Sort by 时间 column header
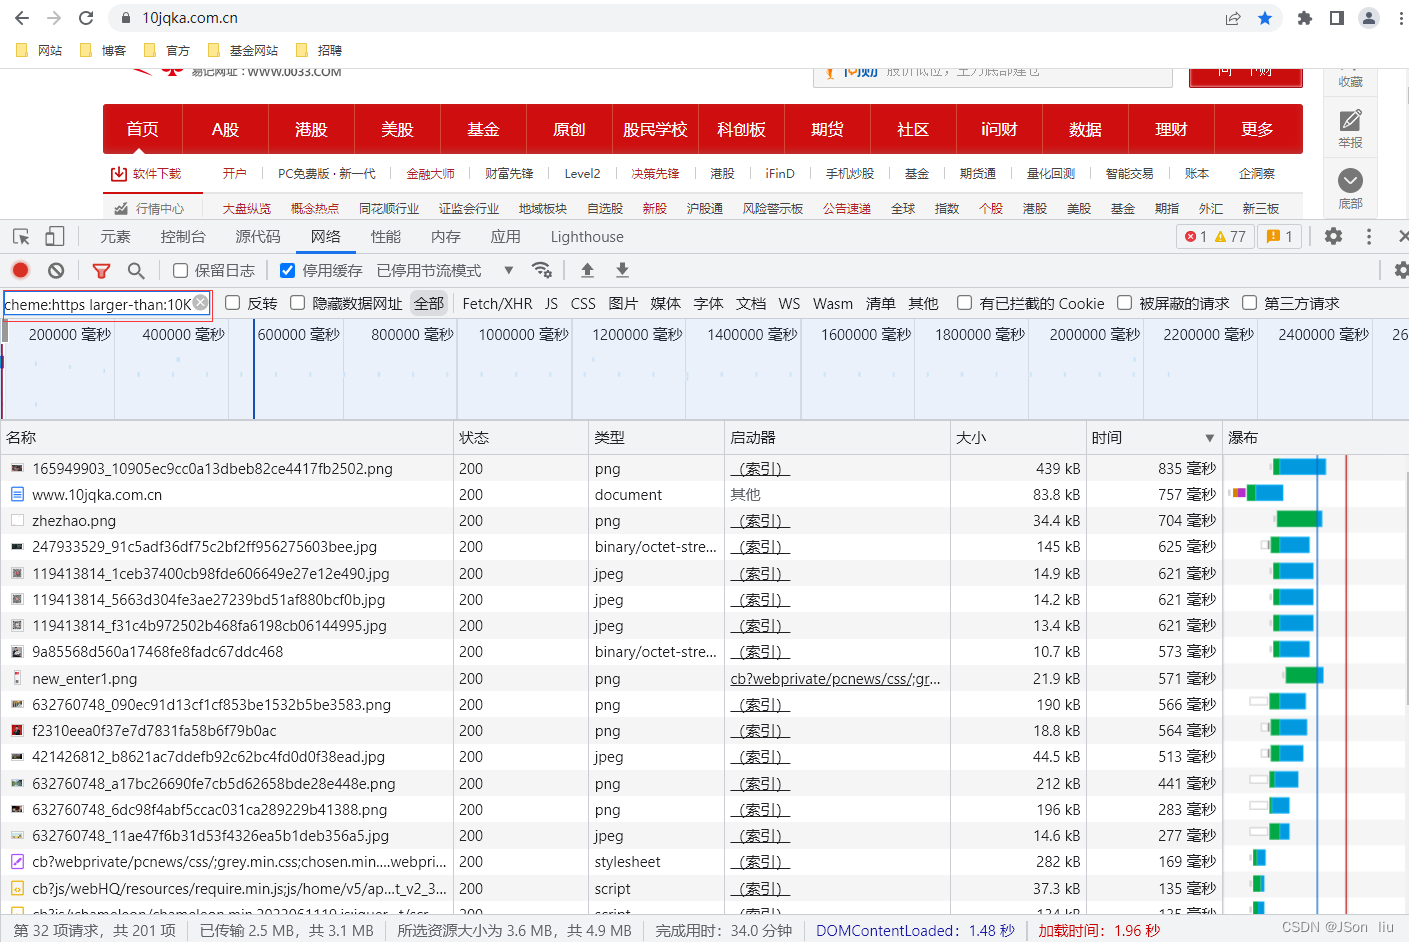Viewport: 1409px width, 942px height. [1153, 437]
